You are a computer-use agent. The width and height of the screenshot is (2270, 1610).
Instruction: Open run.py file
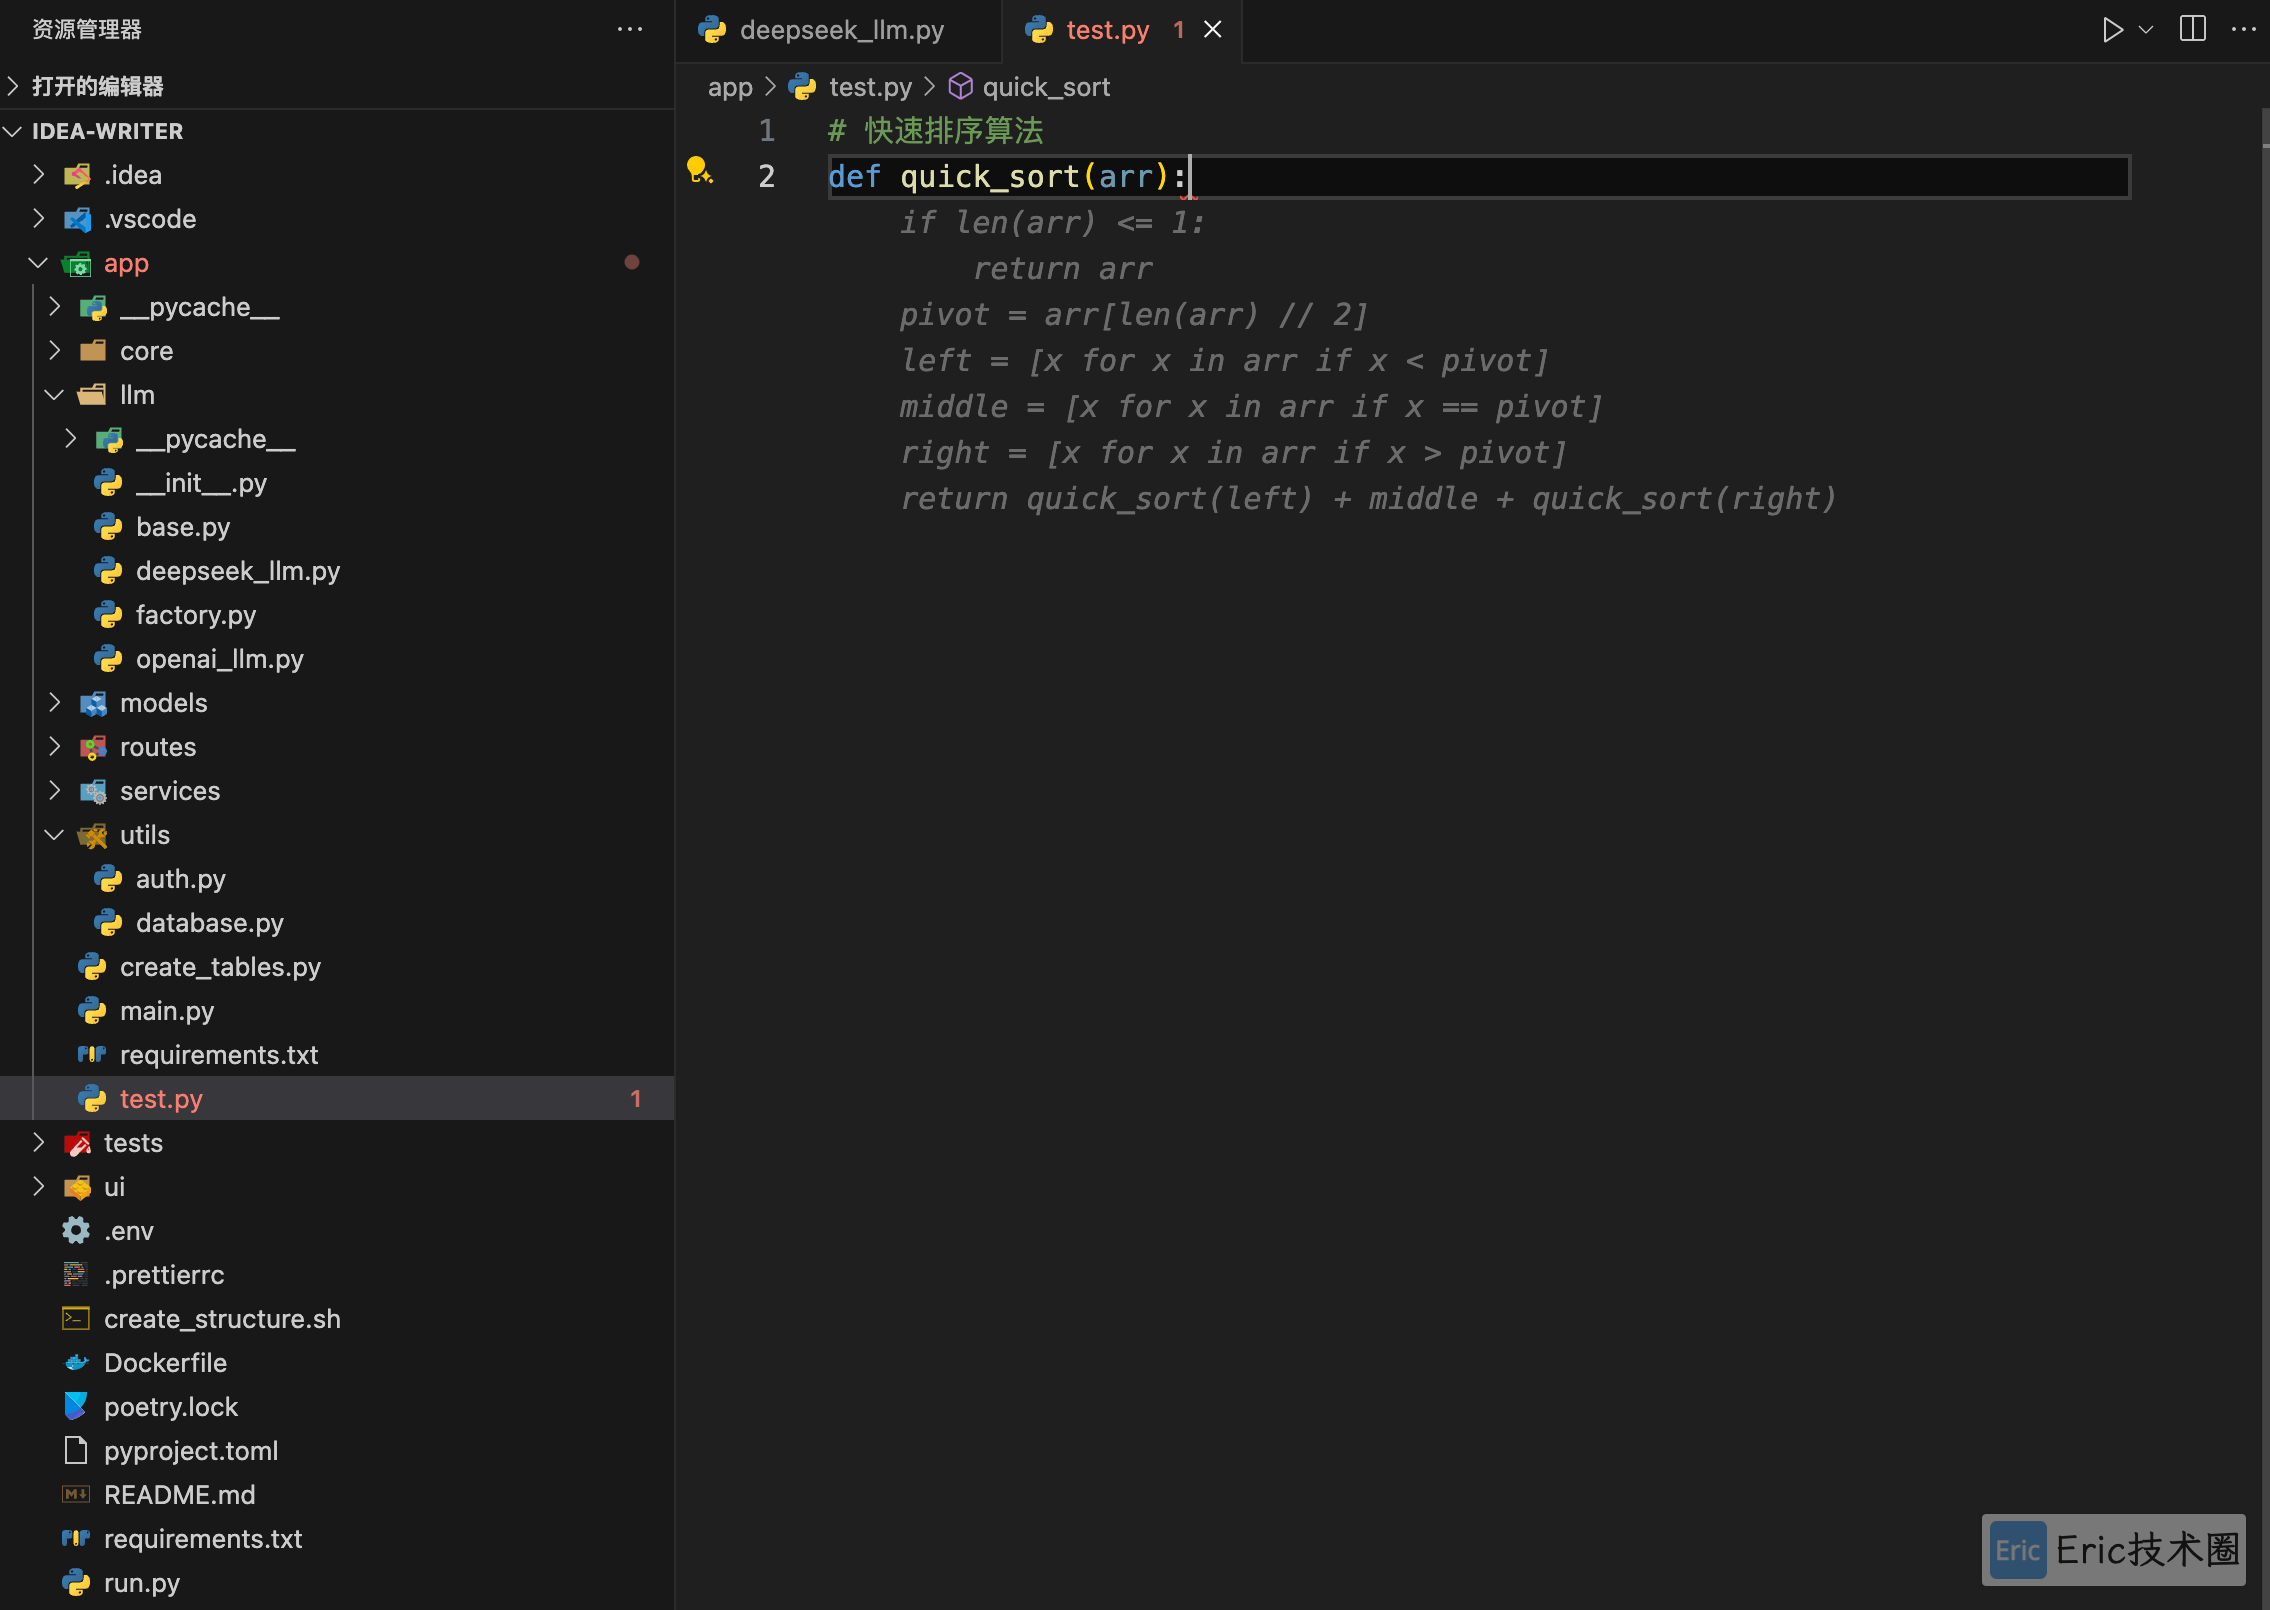(x=337, y=1583)
